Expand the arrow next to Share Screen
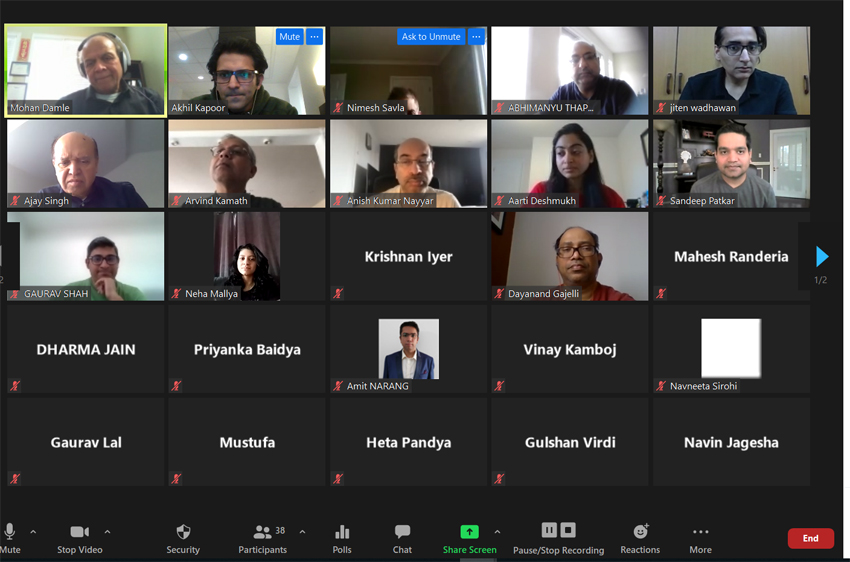The image size is (850, 562). point(497,532)
